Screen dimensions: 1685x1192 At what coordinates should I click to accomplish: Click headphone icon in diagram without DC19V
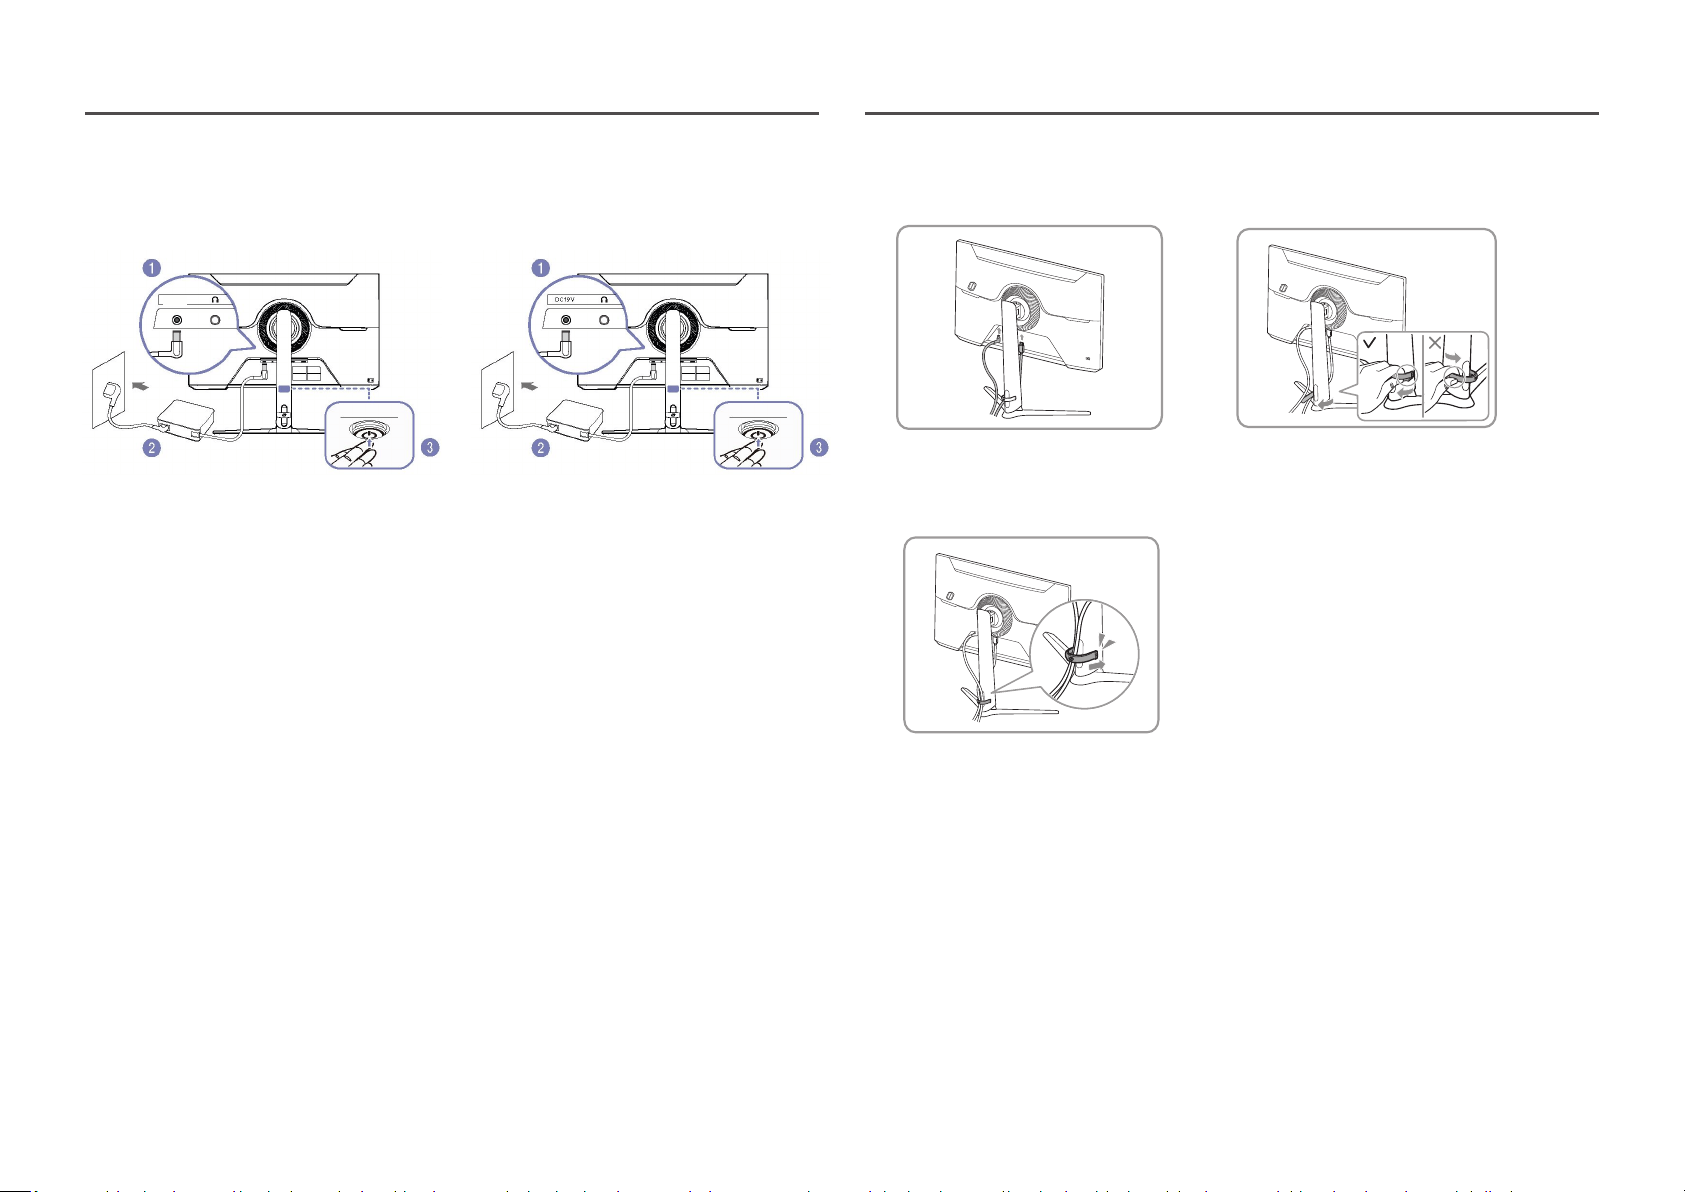214,299
